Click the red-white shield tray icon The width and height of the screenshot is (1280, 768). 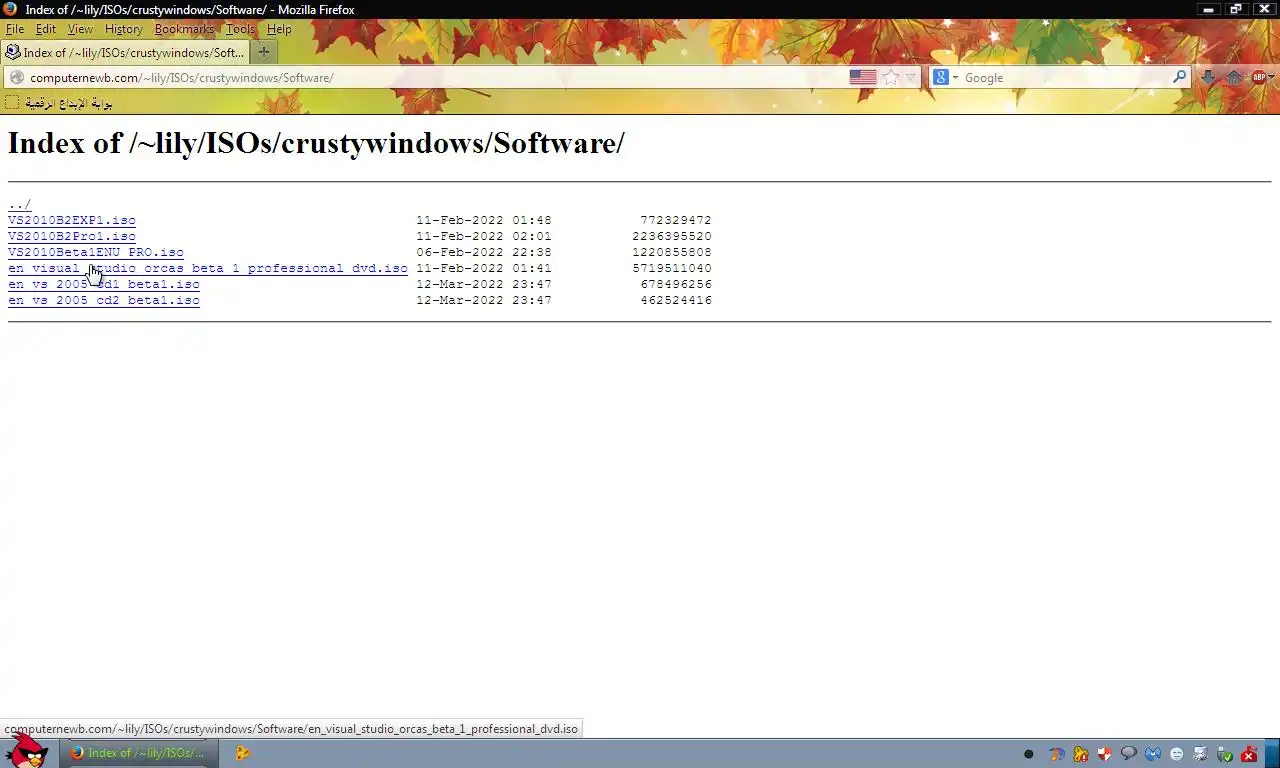pyautogui.click(x=1104, y=754)
